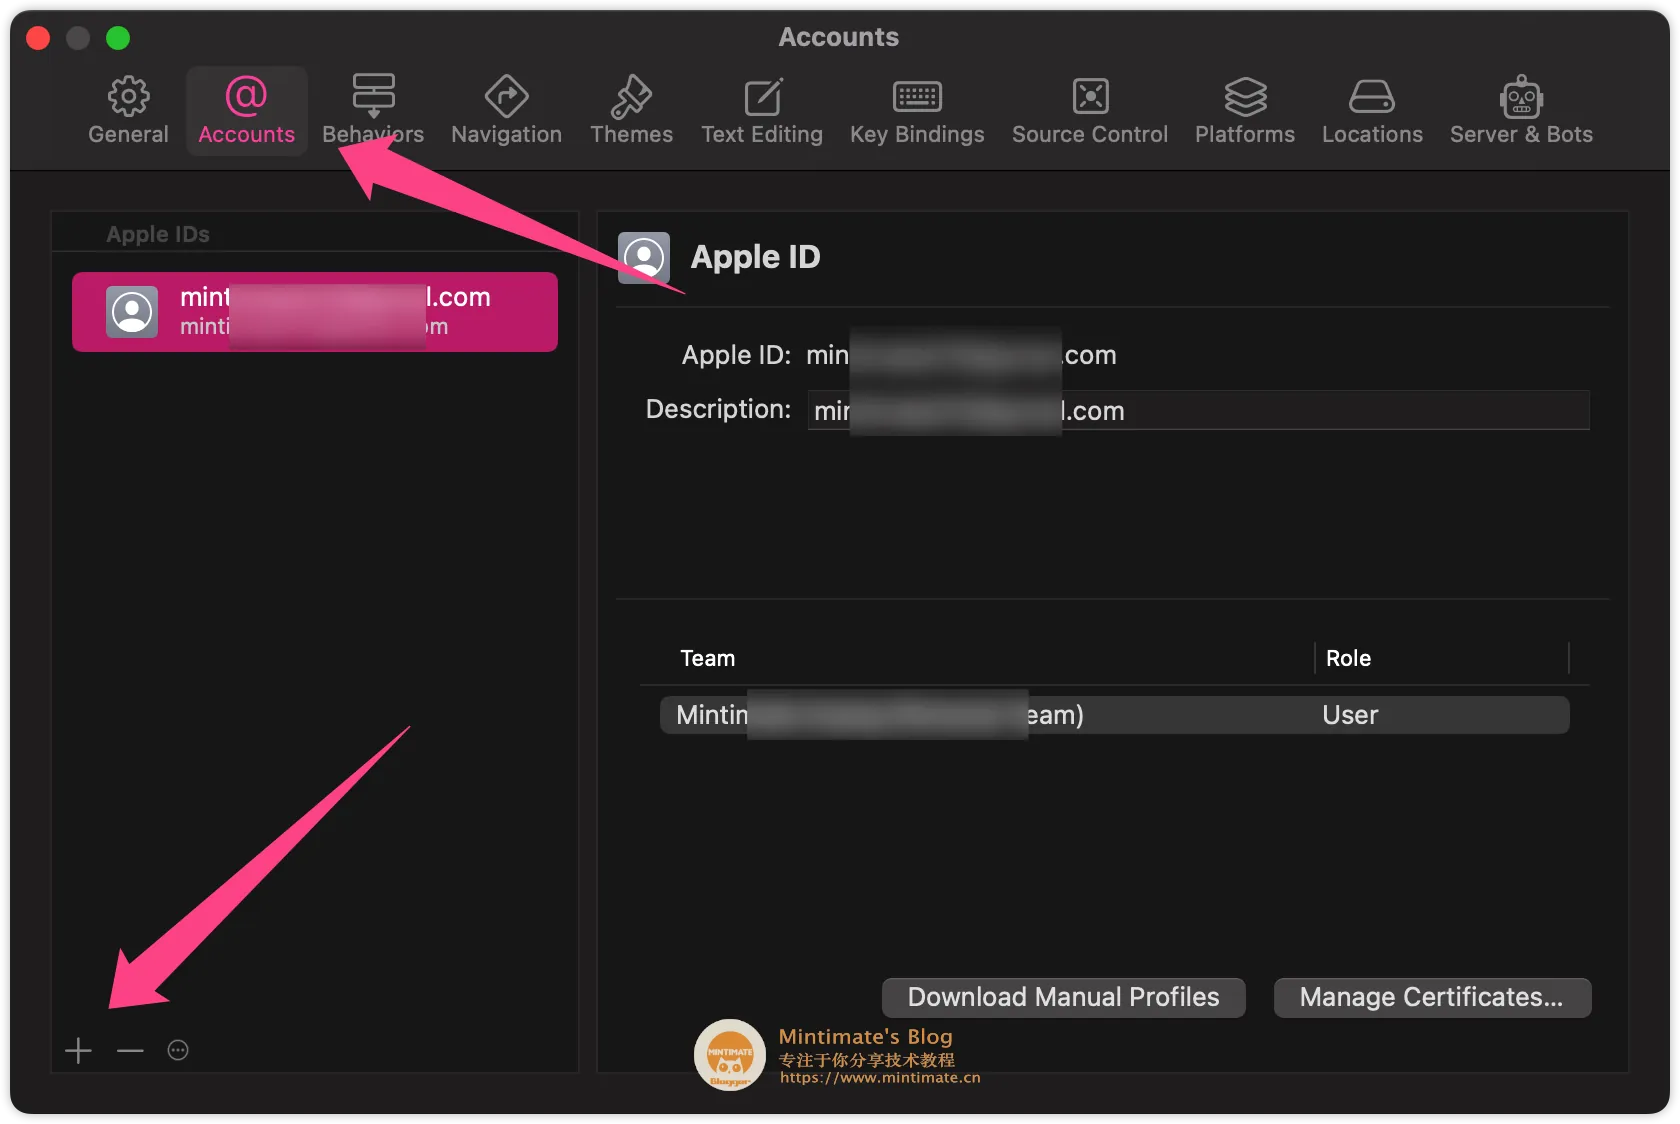The image size is (1680, 1124).
Task: Select the Accounts preferences tab
Action: [x=246, y=110]
